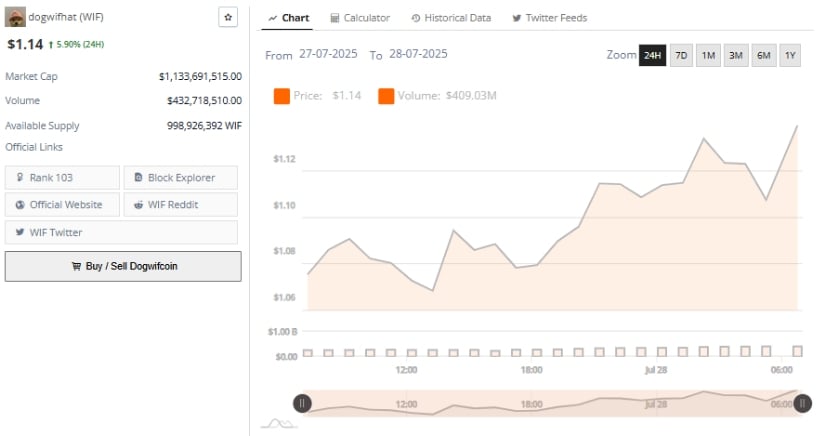Click the dogwifhat (WIF) title
Image resolution: width=825 pixels, height=436 pixels.
pyautogui.click(x=66, y=17)
